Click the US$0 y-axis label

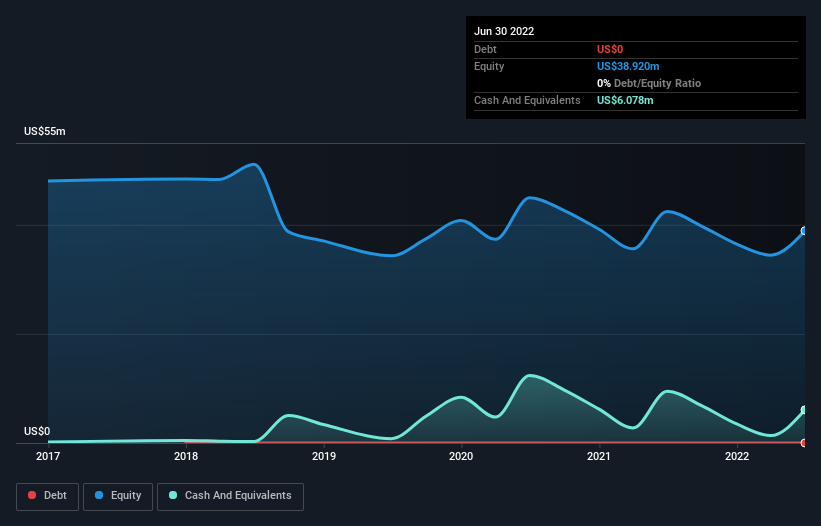coord(37,431)
